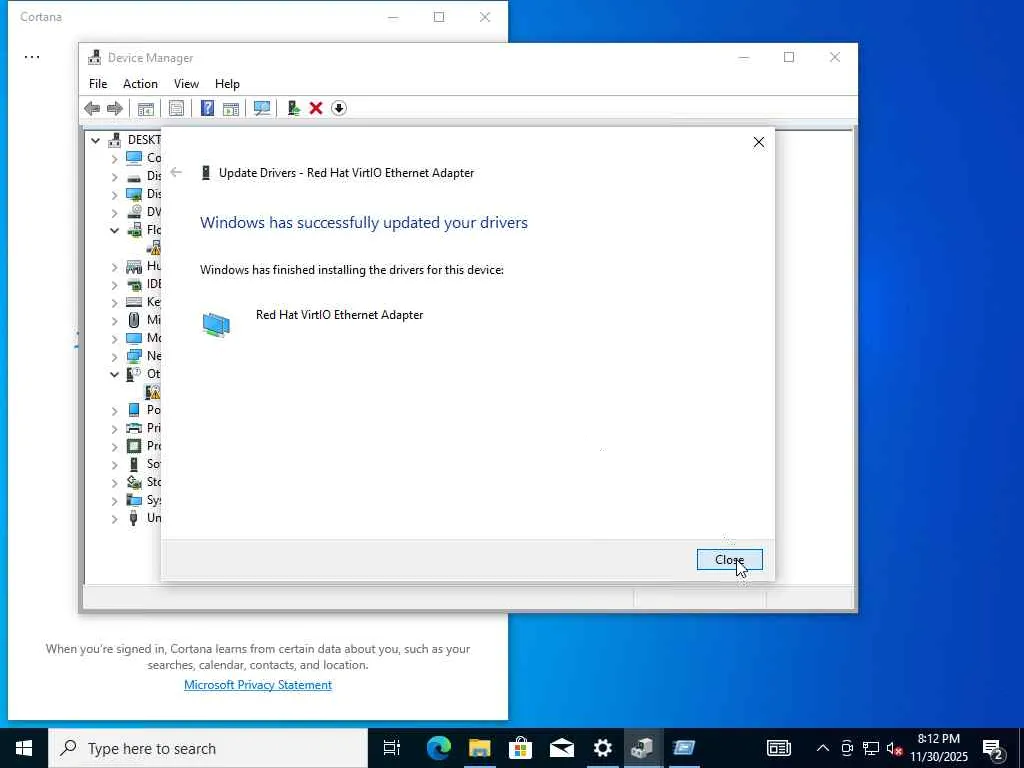Click the red X Uninstall device icon
Image resolution: width=1024 pixels, height=768 pixels.
[x=316, y=108]
